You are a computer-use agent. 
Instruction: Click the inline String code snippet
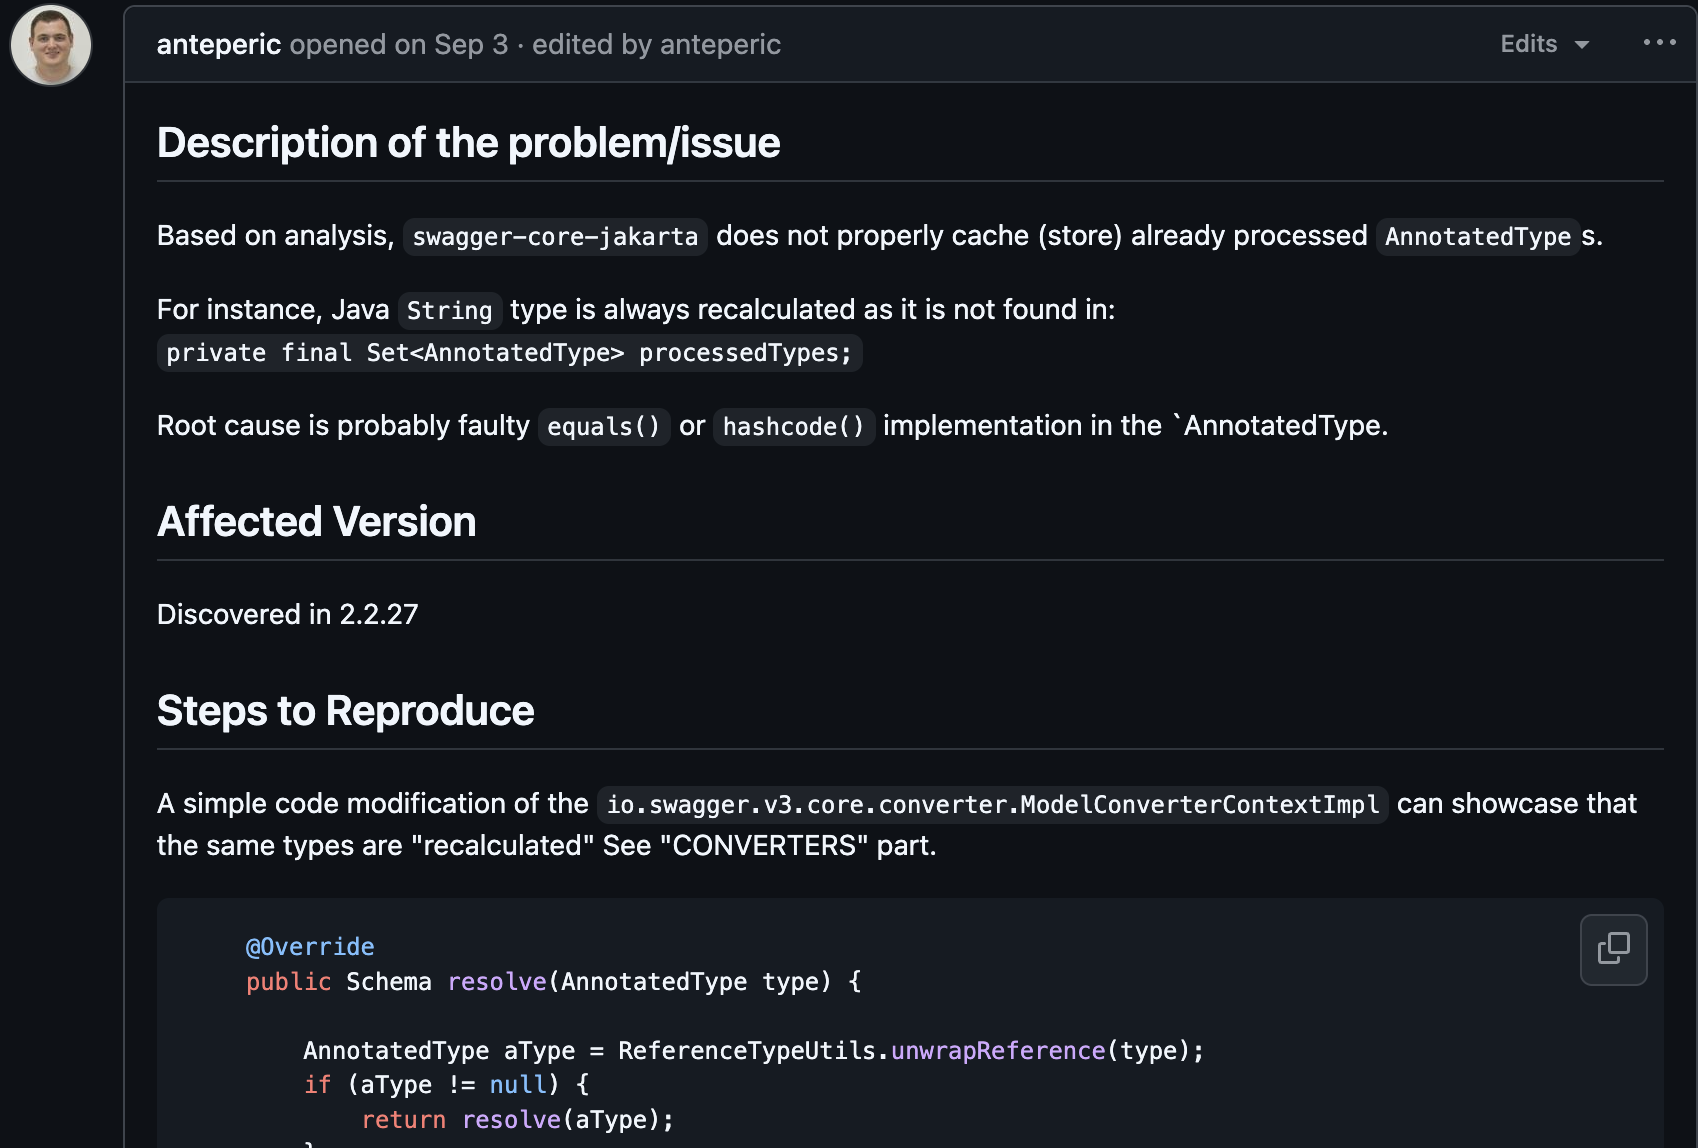pyautogui.click(x=449, y=311)
